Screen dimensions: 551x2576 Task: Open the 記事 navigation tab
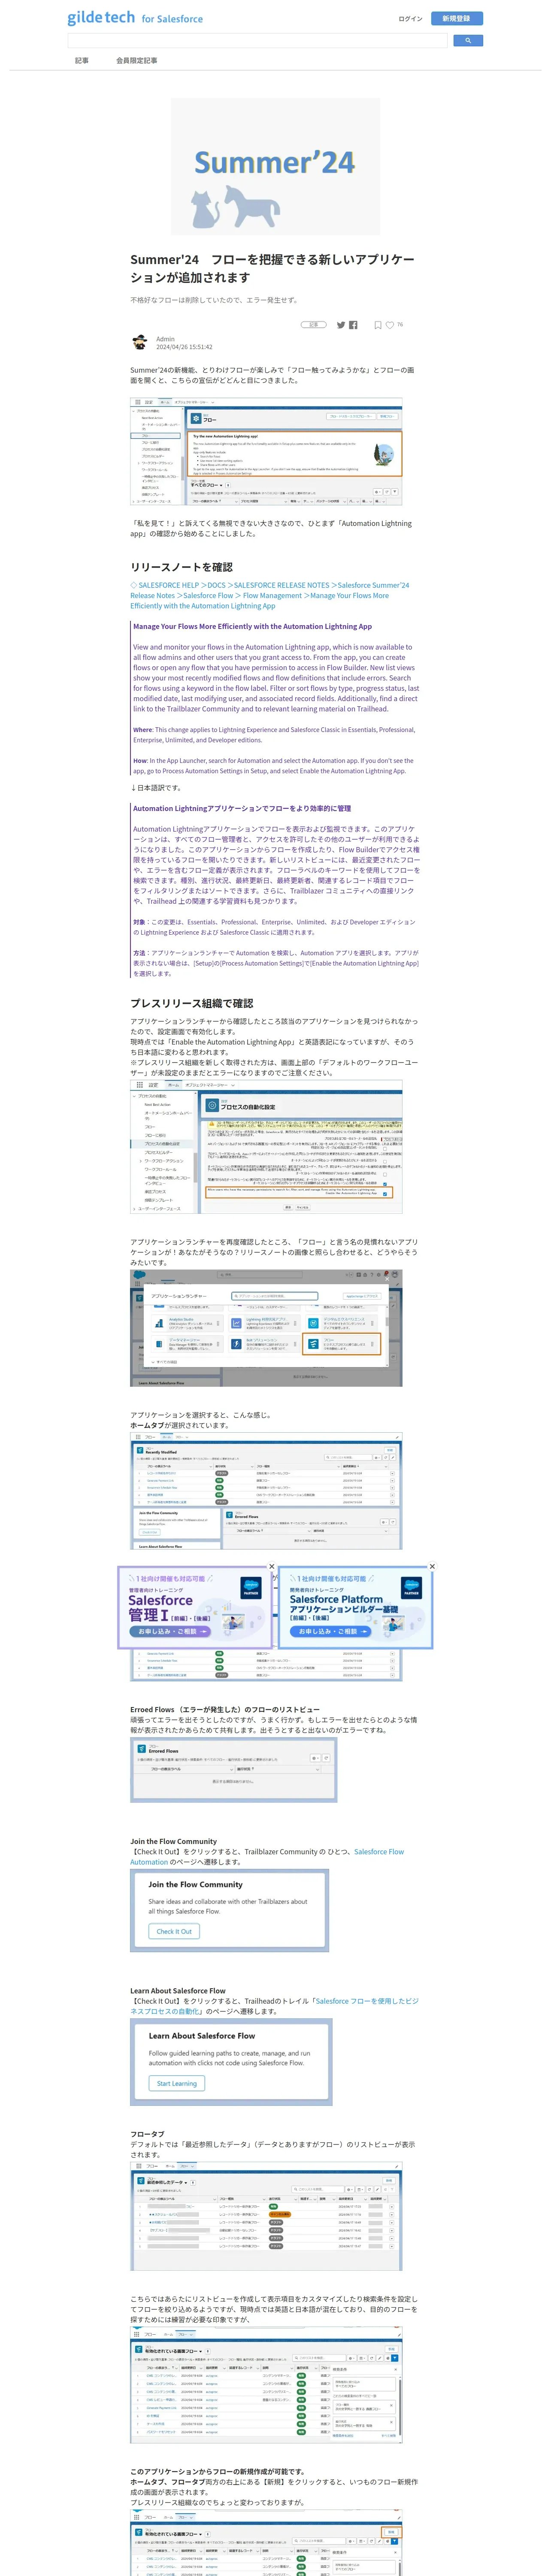(82, 61)
